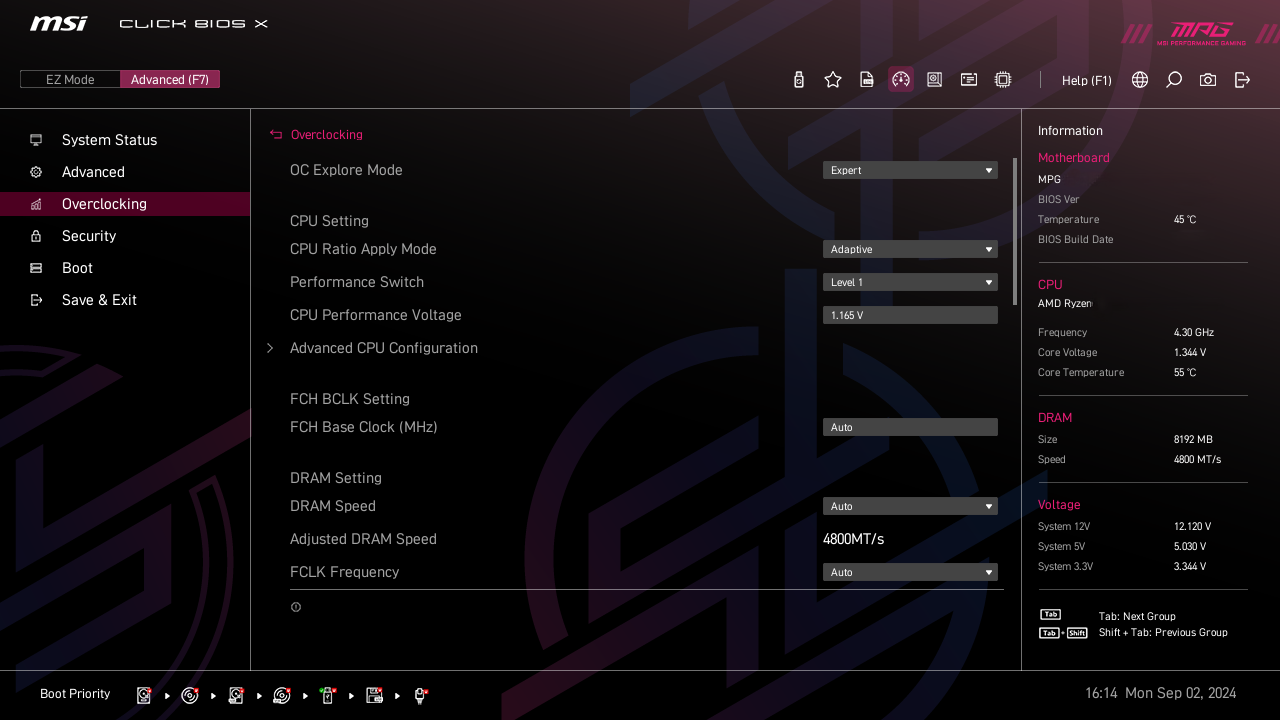Click the settings list vertical scrollbar

(1015, 230)
